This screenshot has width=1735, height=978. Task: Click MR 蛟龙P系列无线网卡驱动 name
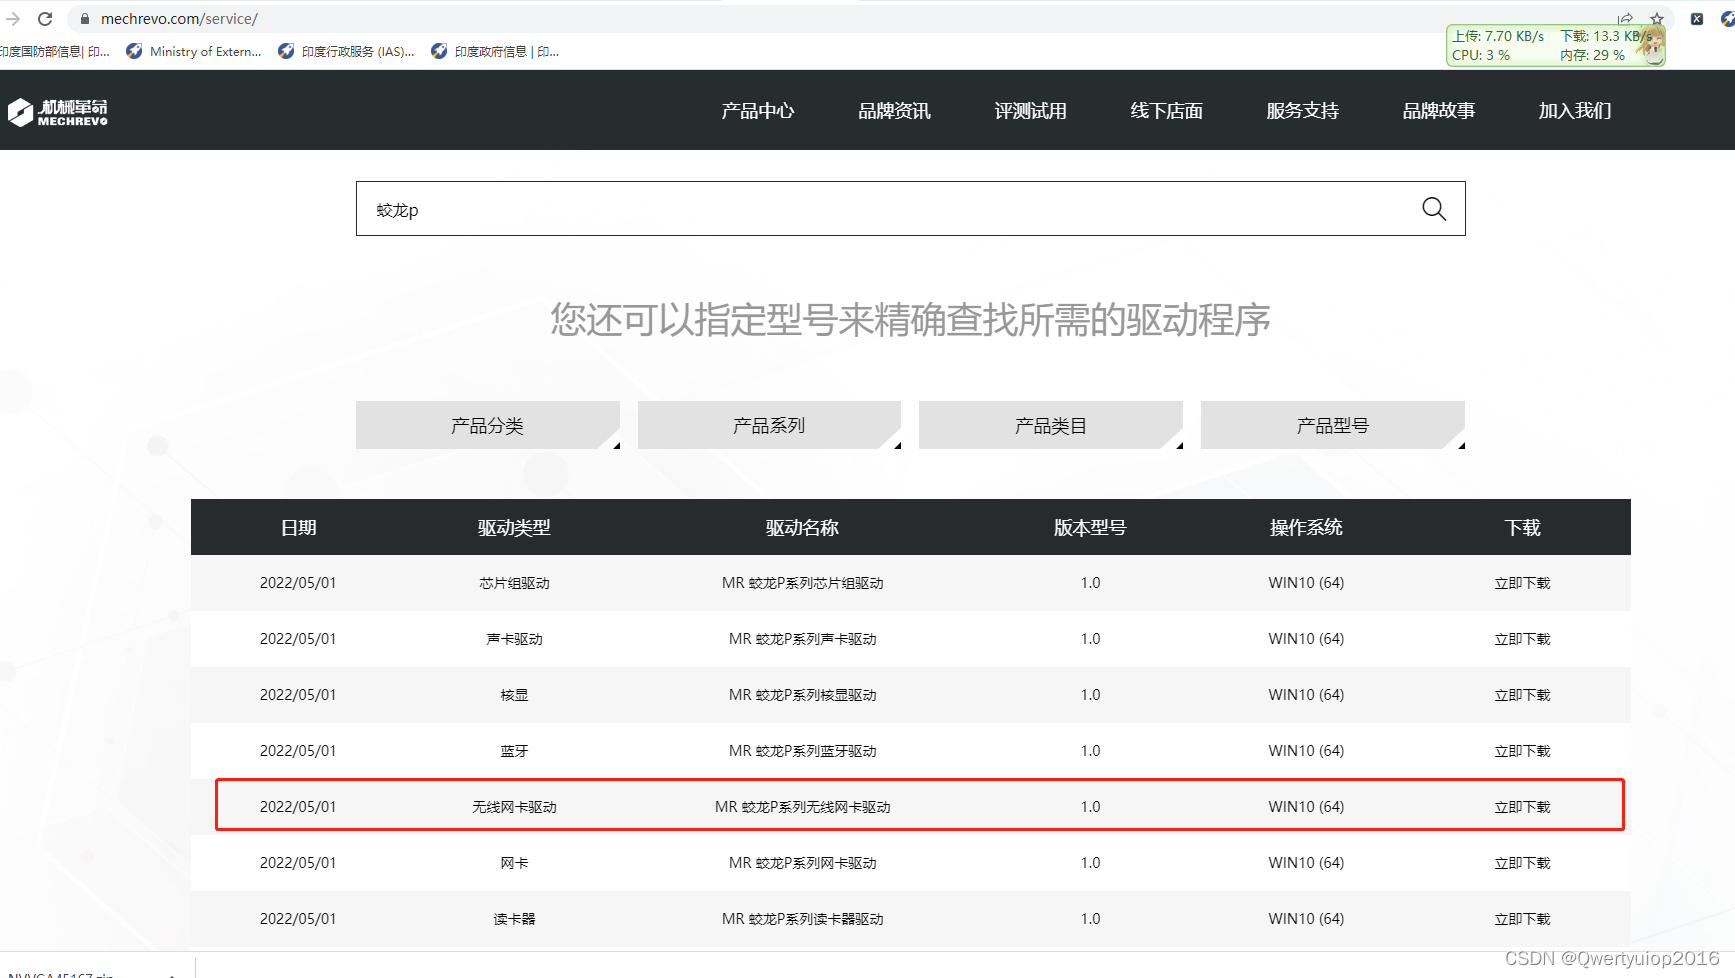(x=802, y=807)
